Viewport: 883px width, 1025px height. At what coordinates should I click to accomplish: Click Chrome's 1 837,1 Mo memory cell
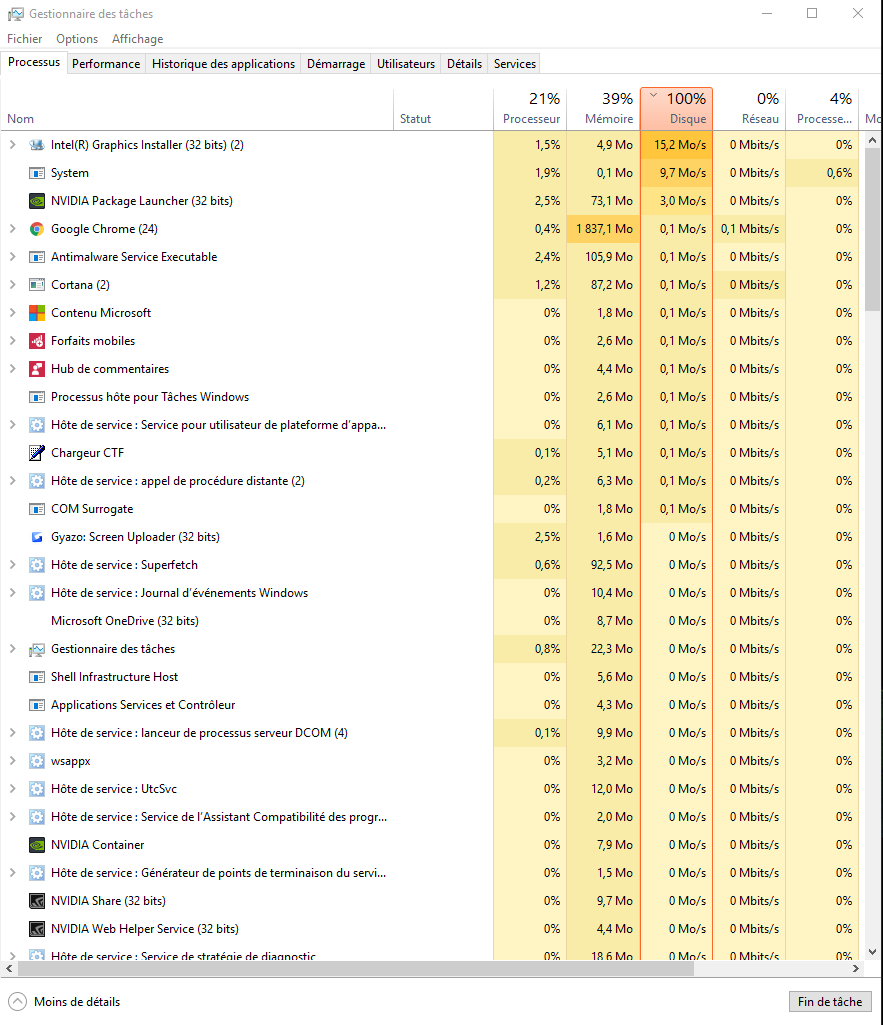point(603,229)
